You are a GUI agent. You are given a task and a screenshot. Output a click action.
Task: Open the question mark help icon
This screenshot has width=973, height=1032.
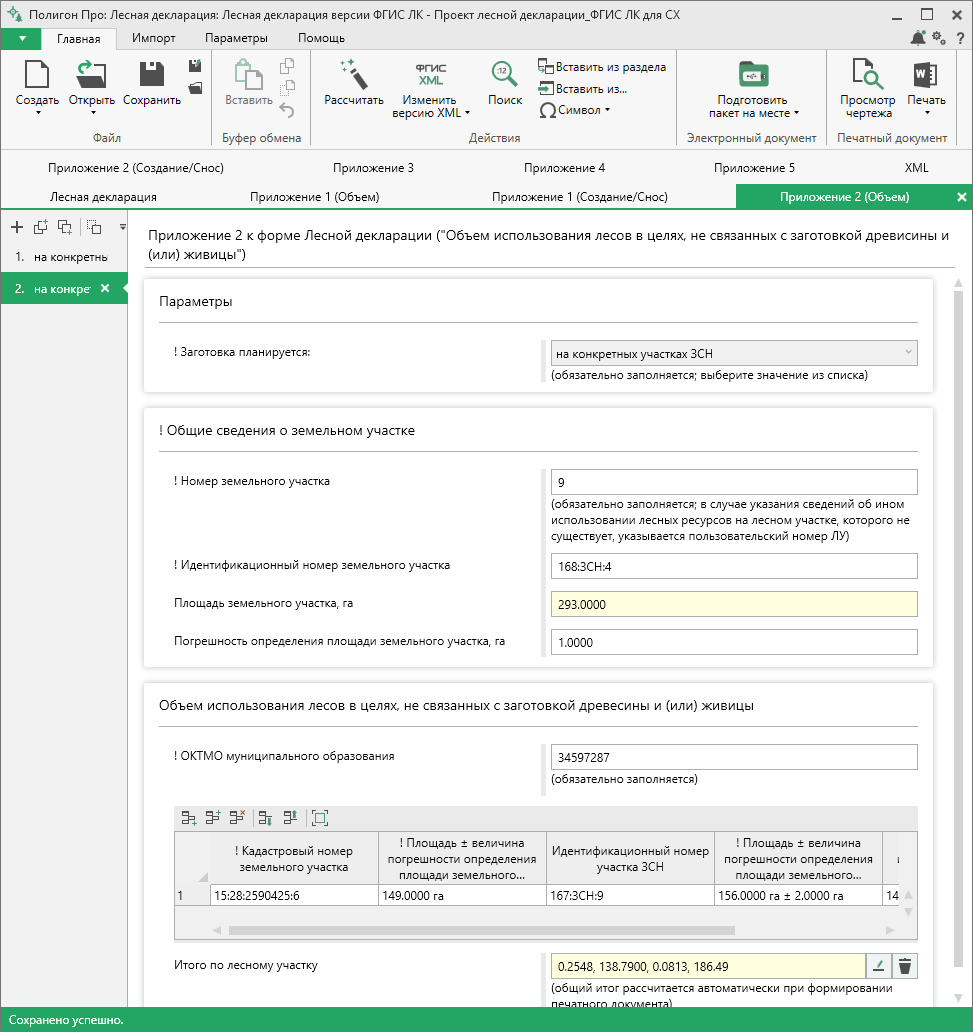[x=960, y=38]
